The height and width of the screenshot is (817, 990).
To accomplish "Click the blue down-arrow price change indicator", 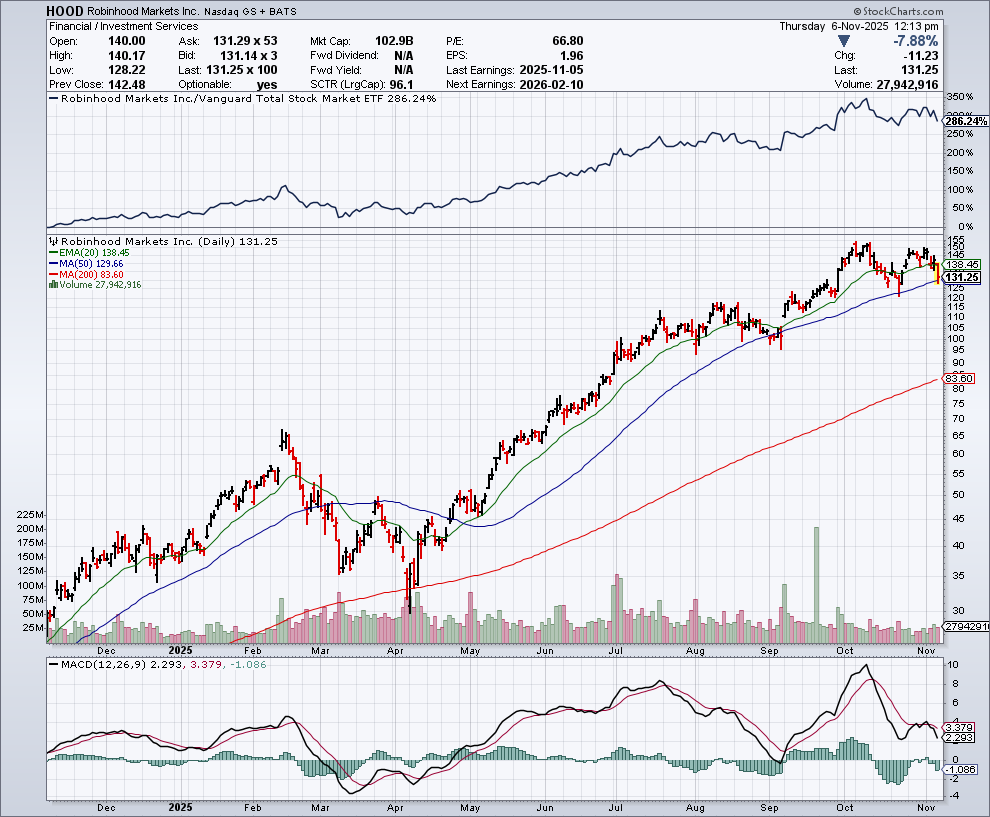I will [x=844, y=41].
